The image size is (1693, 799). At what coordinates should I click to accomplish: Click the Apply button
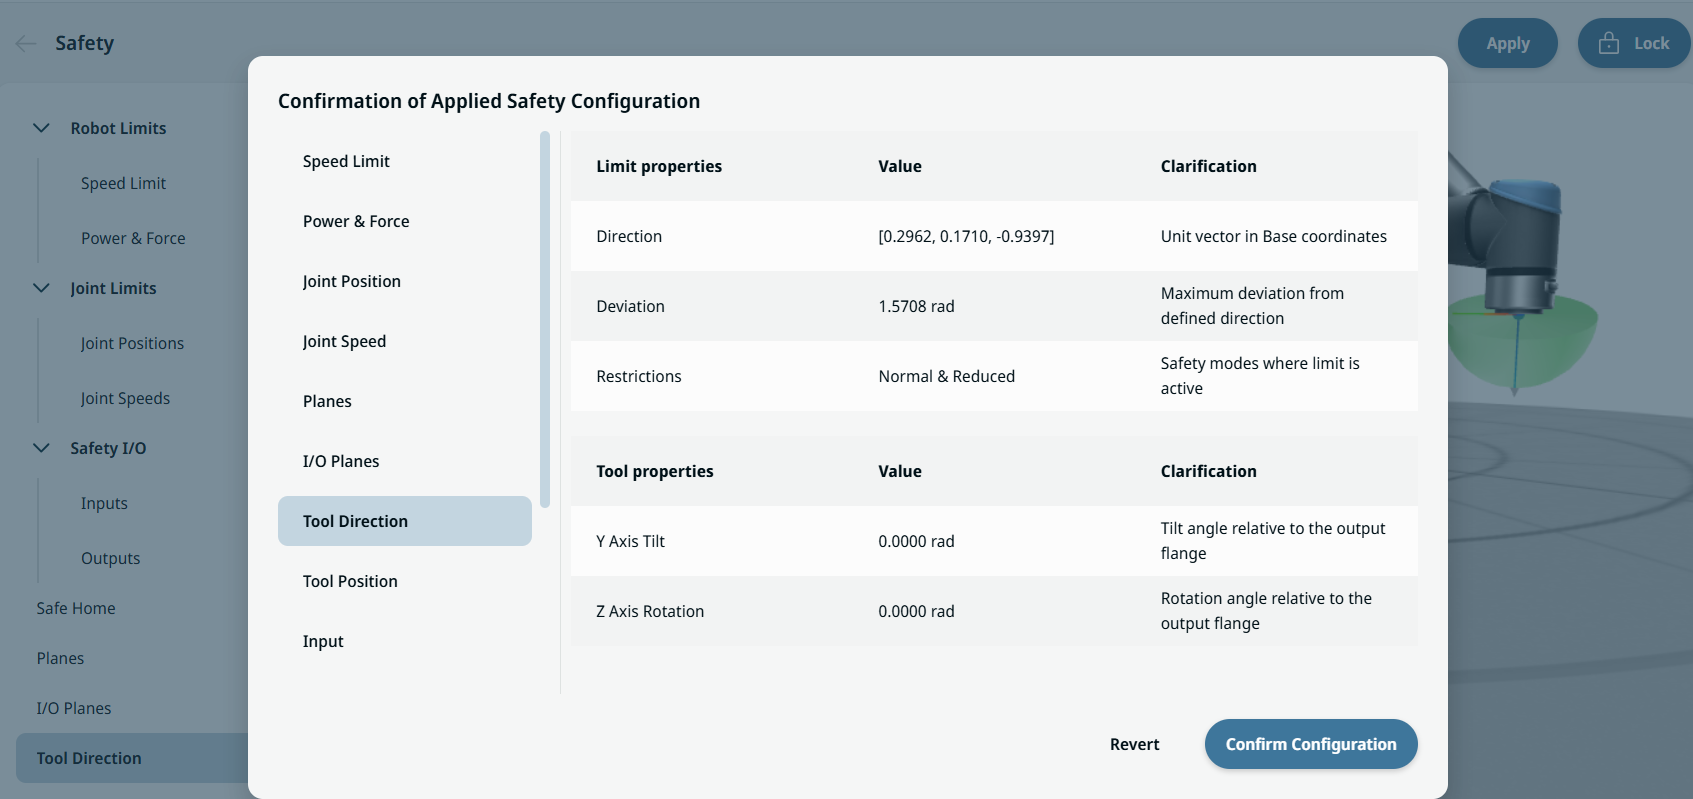1507,43
